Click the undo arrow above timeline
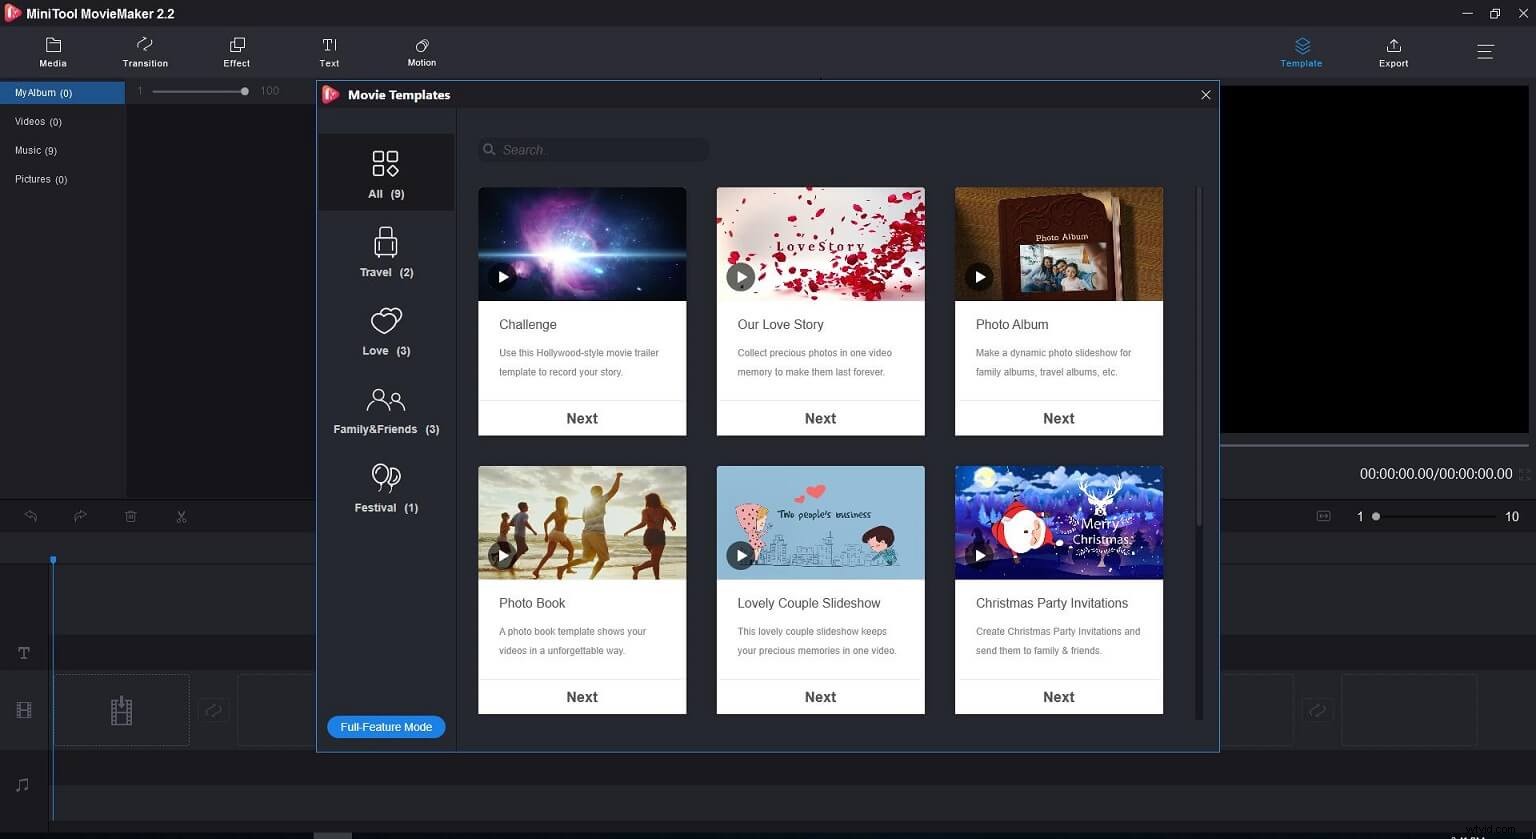Viewport: 1536px width, 839px height. 31,517
